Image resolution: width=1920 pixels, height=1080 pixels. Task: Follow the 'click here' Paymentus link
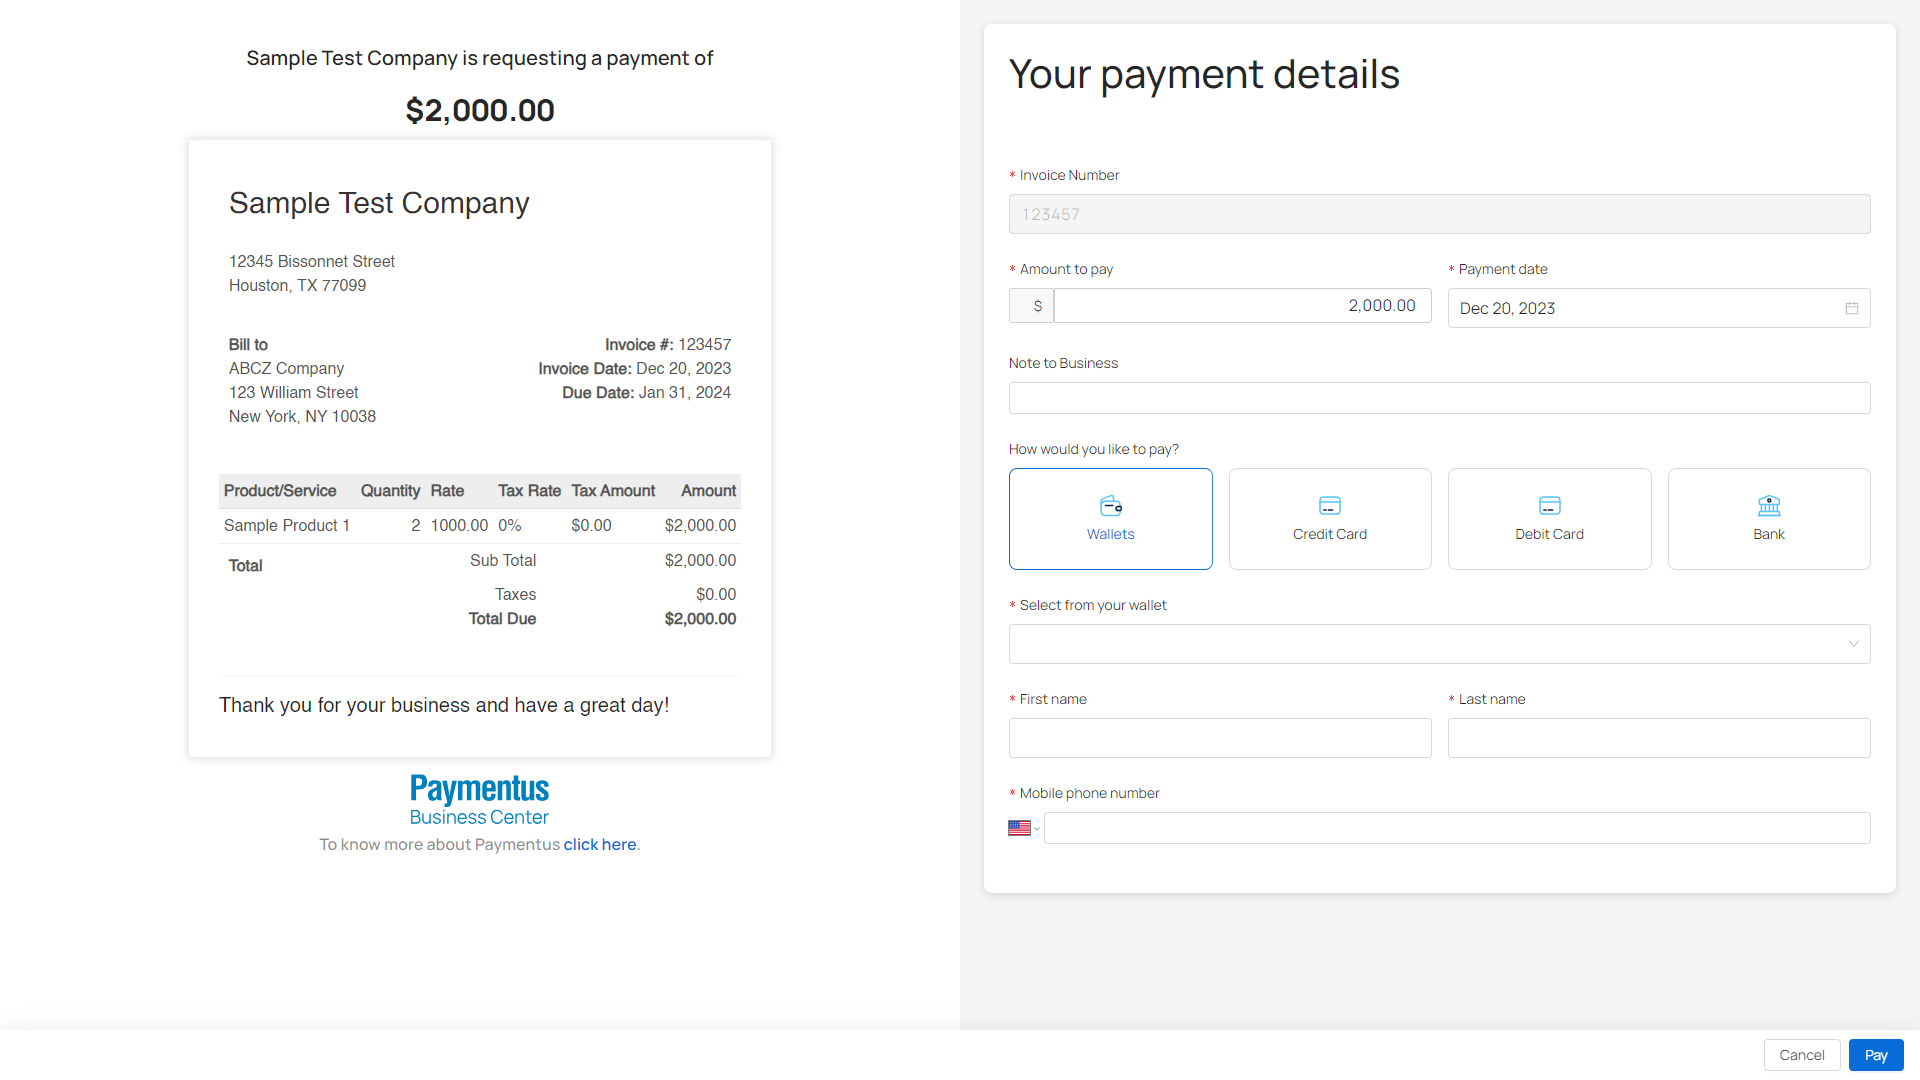pyautogui.click(x=600, y=845)
